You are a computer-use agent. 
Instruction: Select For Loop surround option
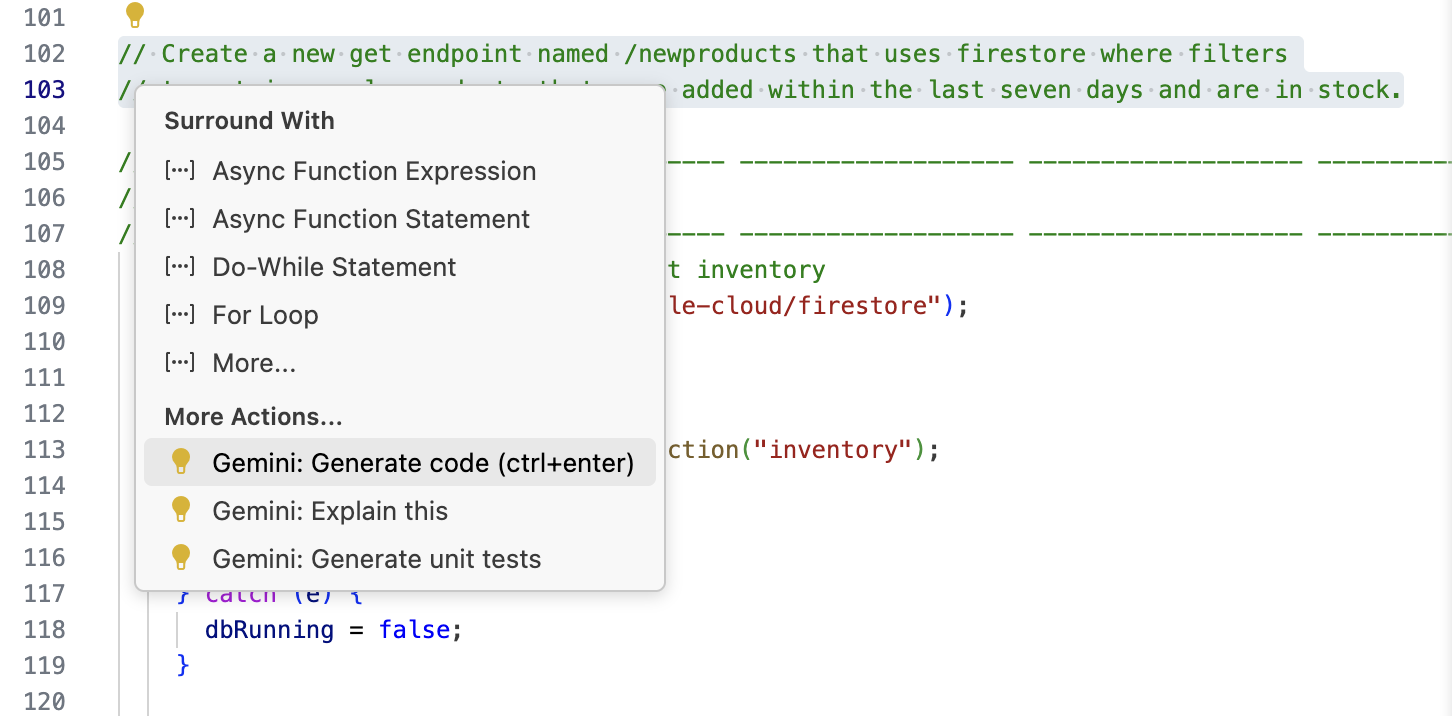[x=400, y=315]
